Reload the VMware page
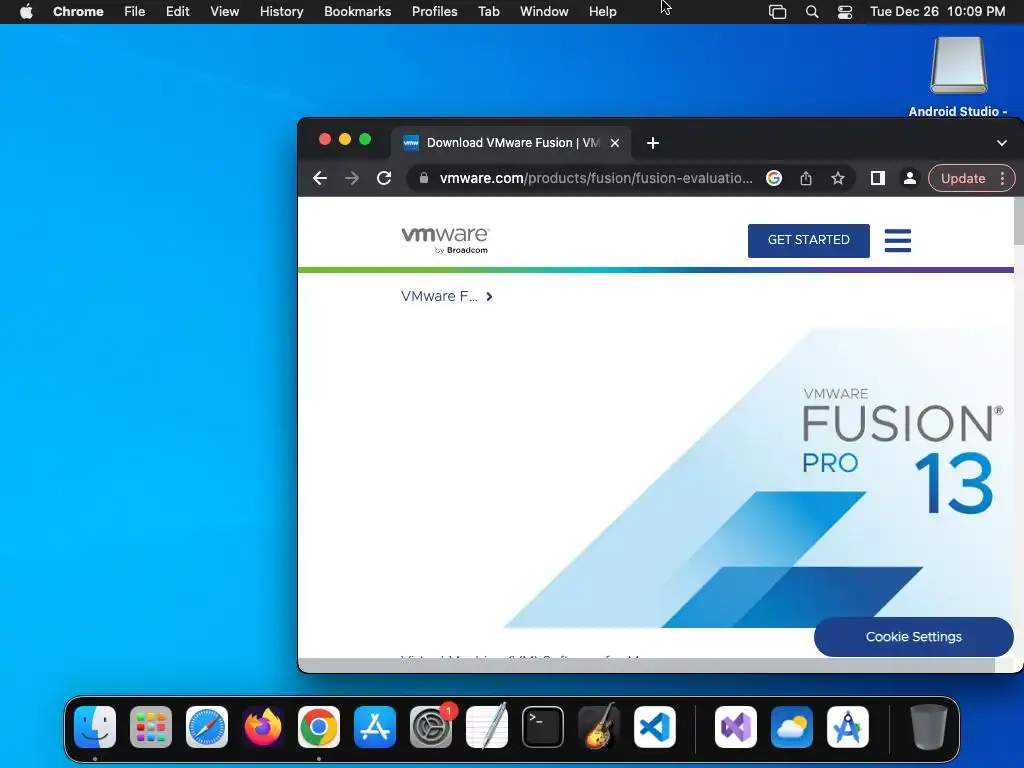 384,178
